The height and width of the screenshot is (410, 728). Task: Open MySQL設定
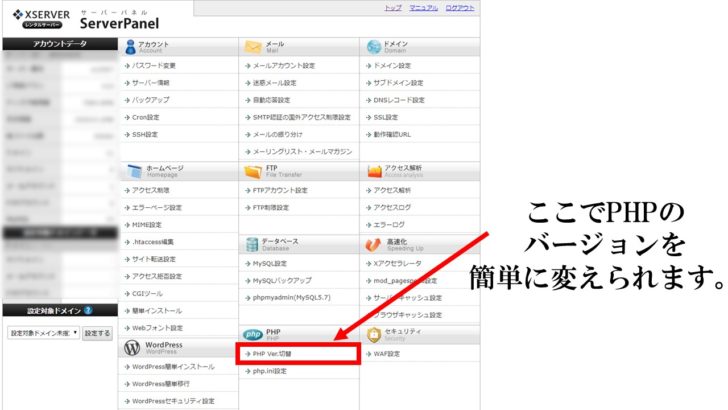tap(269, 264)
